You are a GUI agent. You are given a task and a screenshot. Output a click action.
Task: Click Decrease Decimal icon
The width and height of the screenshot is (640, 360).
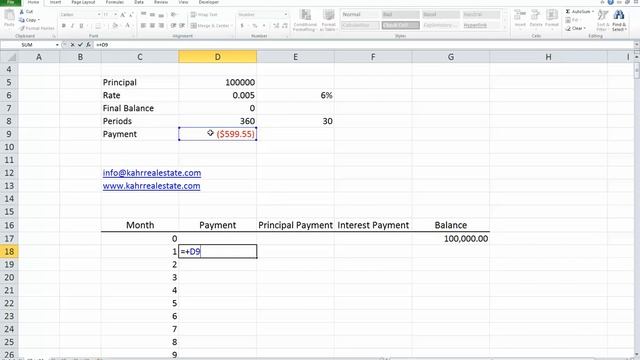pos(284,26)
